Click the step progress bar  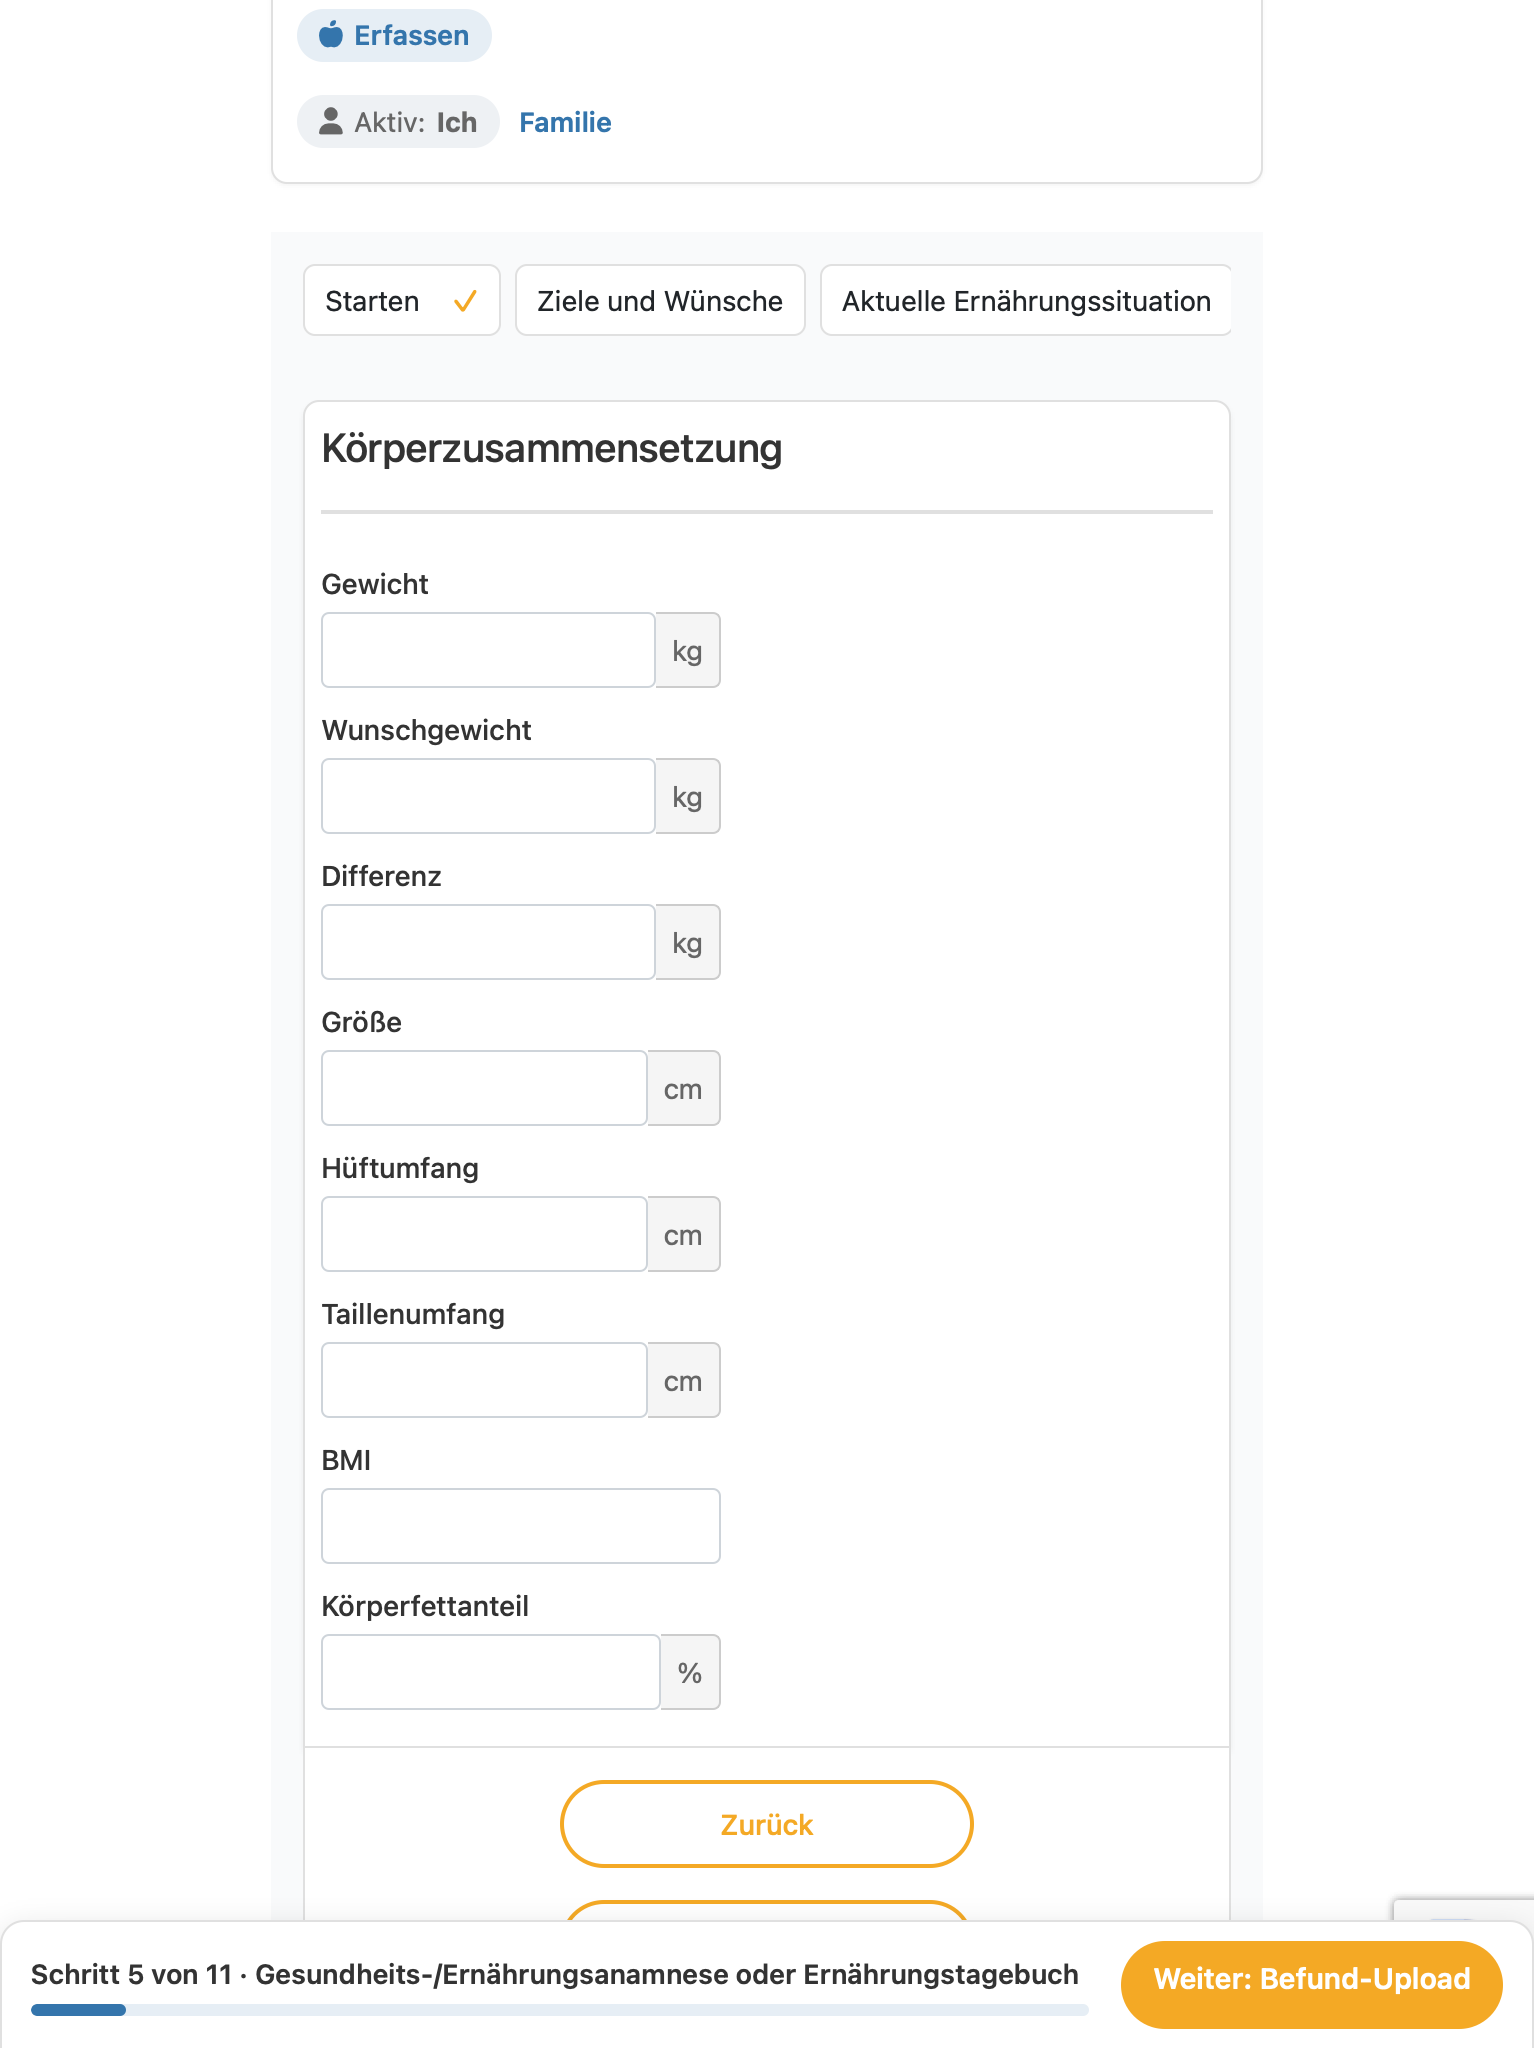click(x=560, y=2010)
